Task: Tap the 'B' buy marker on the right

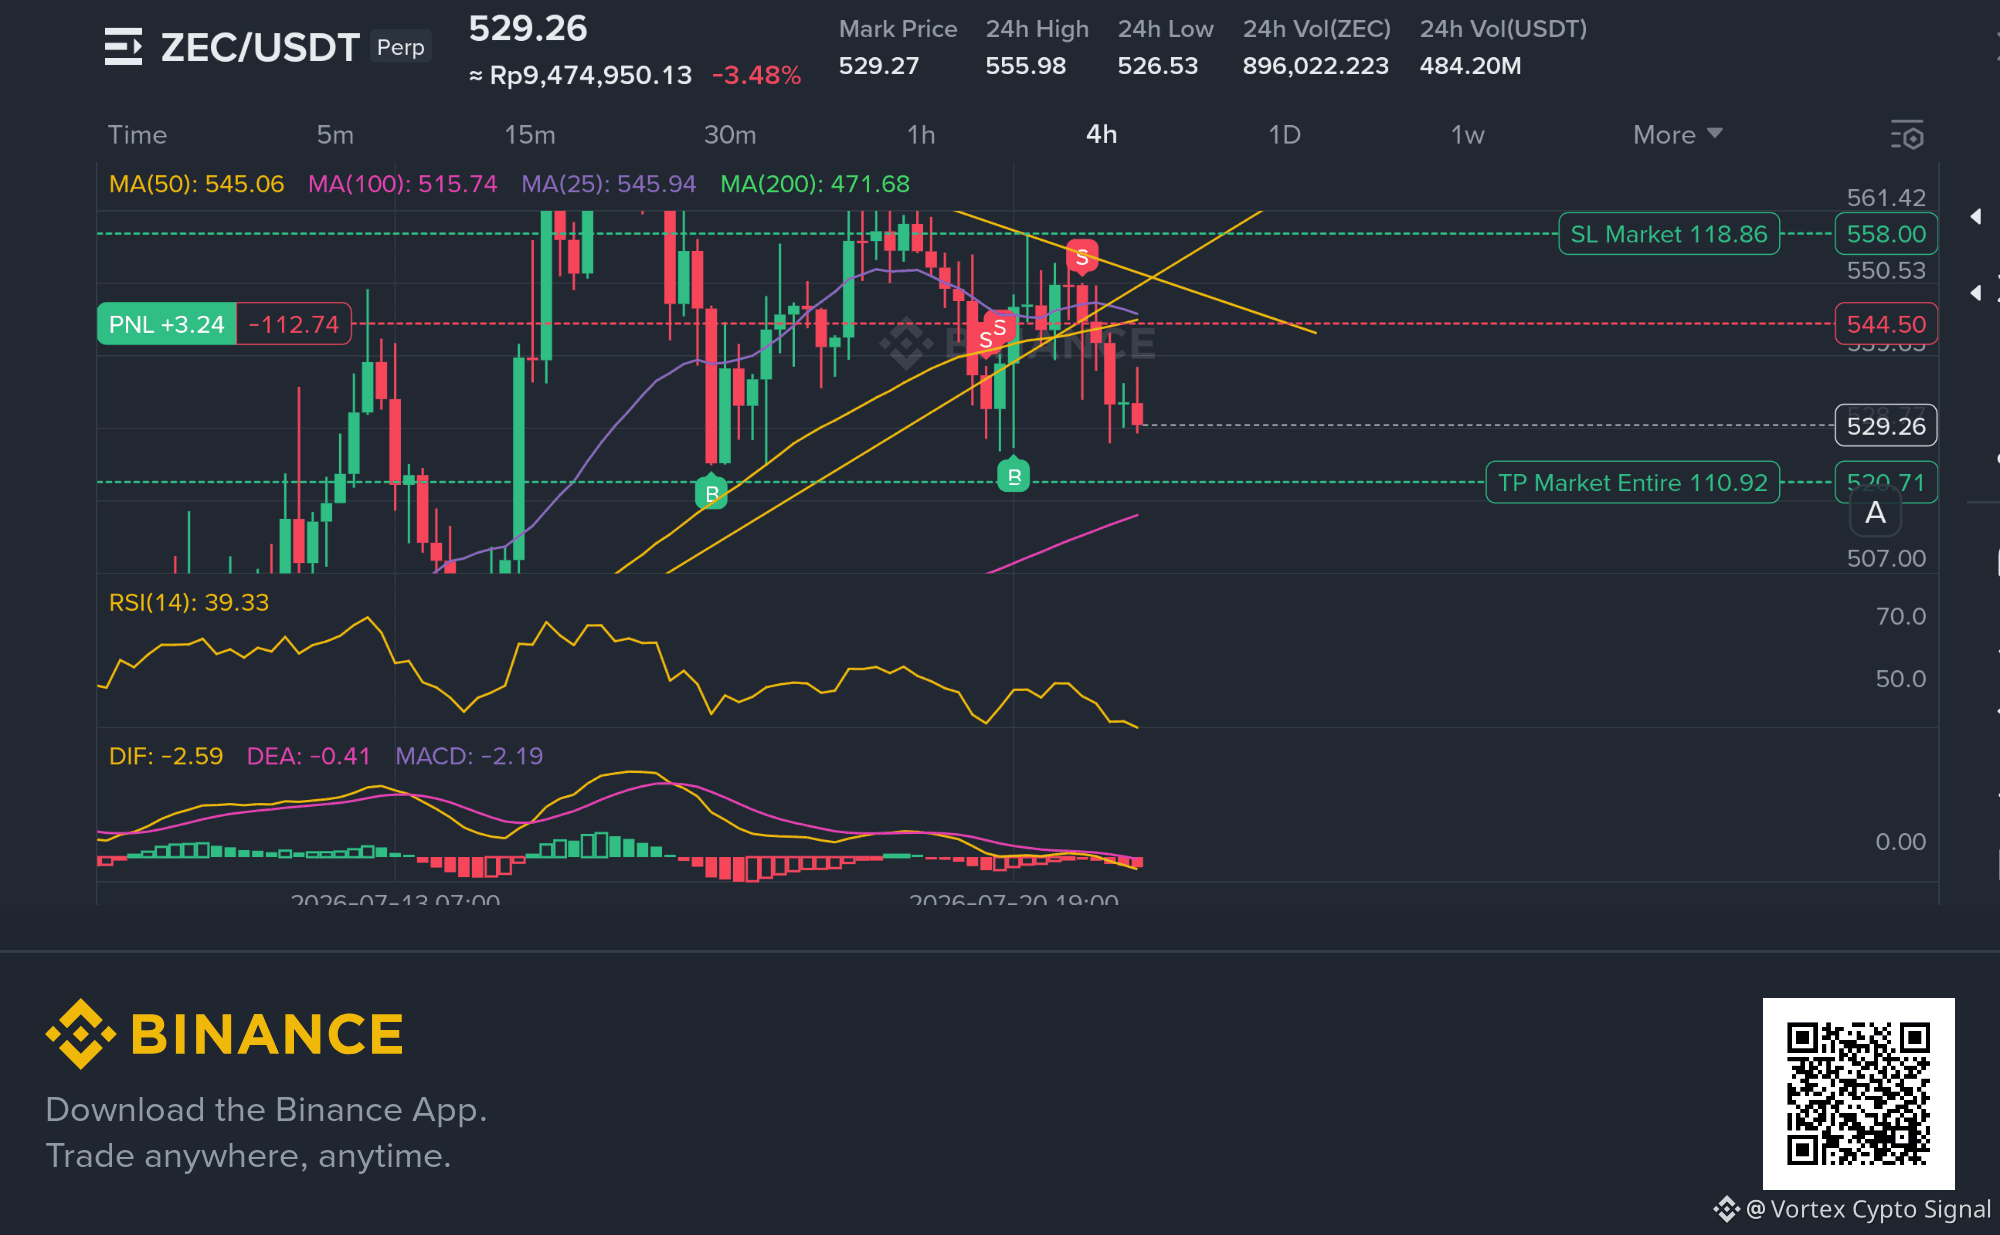Action: (1014, 476)
